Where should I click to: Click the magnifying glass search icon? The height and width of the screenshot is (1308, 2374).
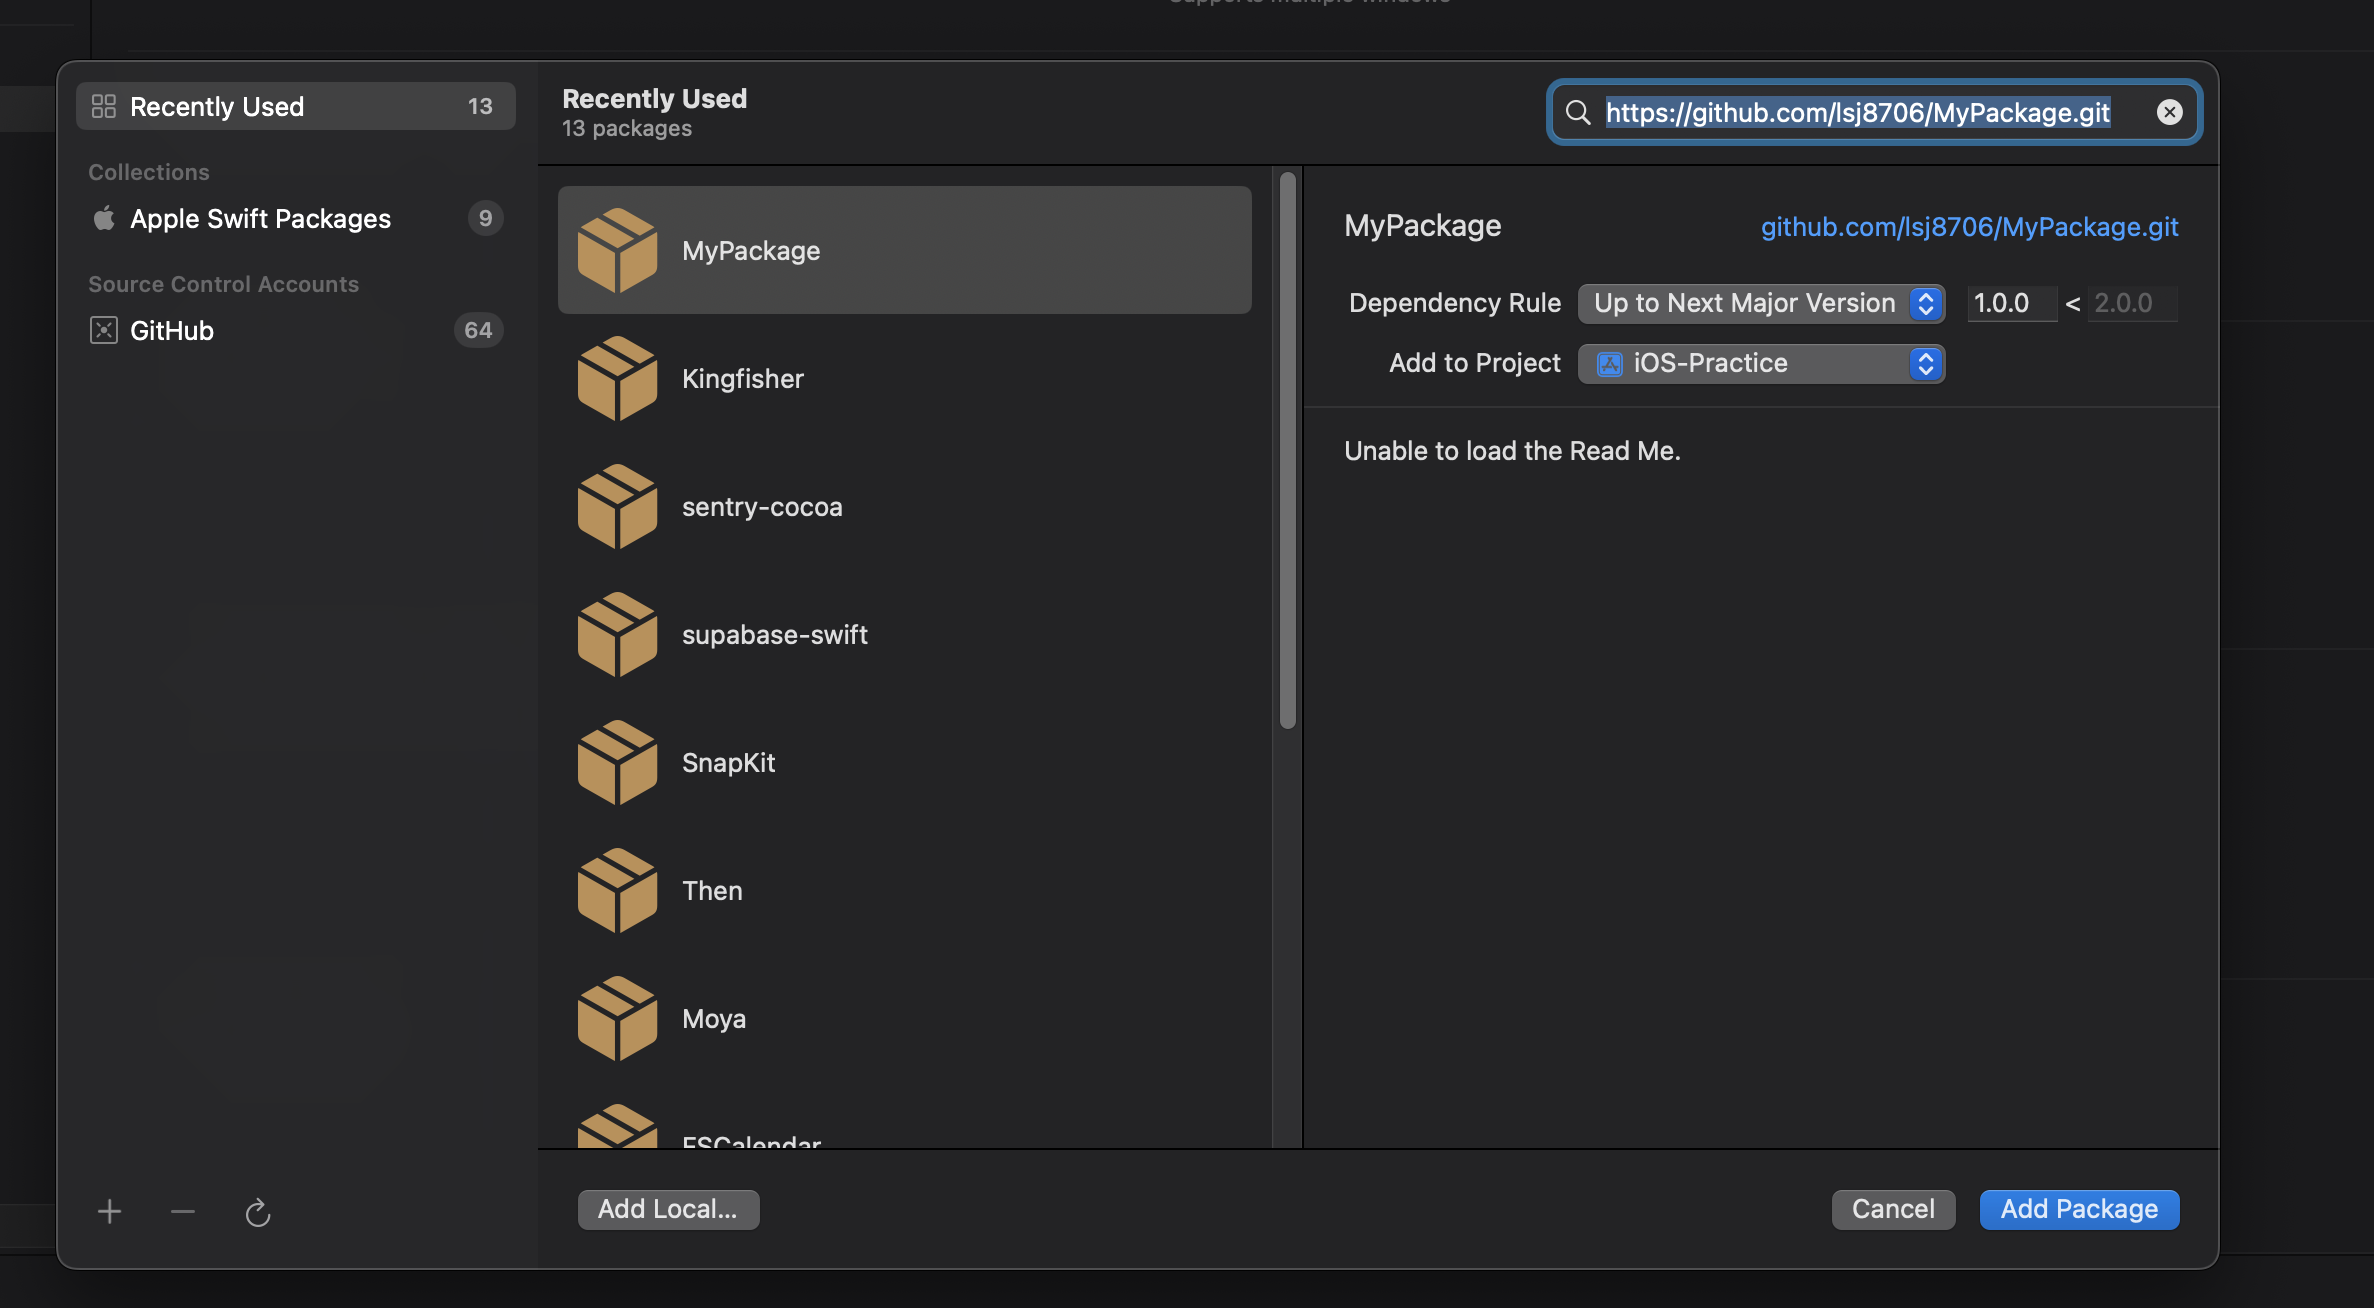tap(1578, 112)
